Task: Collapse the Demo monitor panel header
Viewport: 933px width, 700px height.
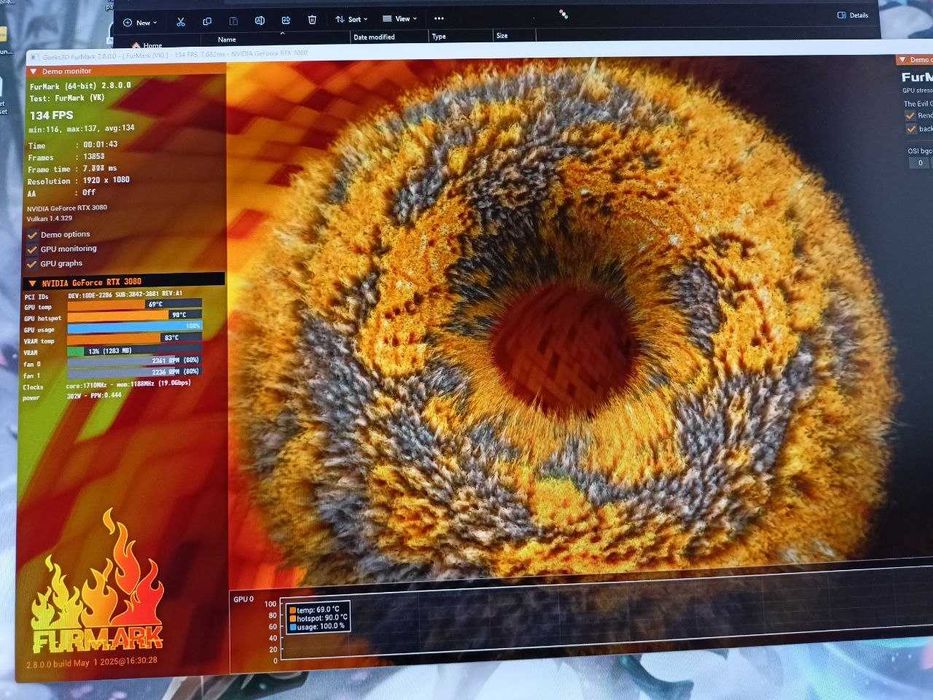Action: point(33,71)
